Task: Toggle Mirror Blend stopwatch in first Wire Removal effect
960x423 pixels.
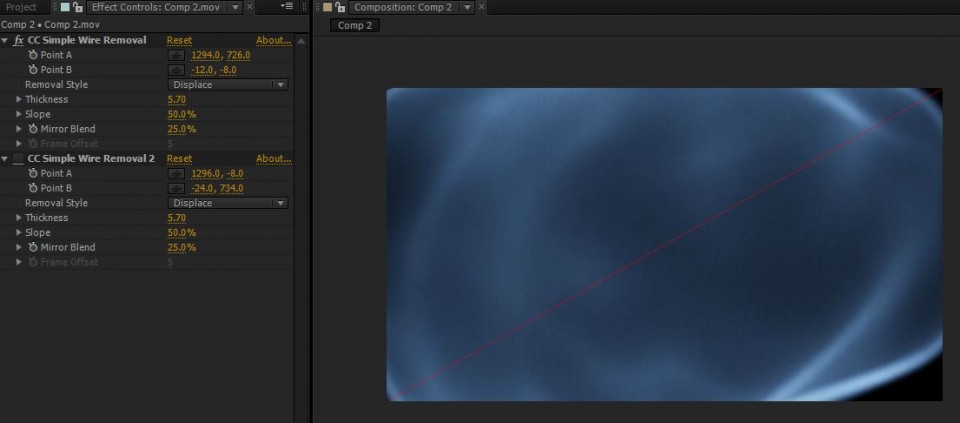Action: point(32,129)
